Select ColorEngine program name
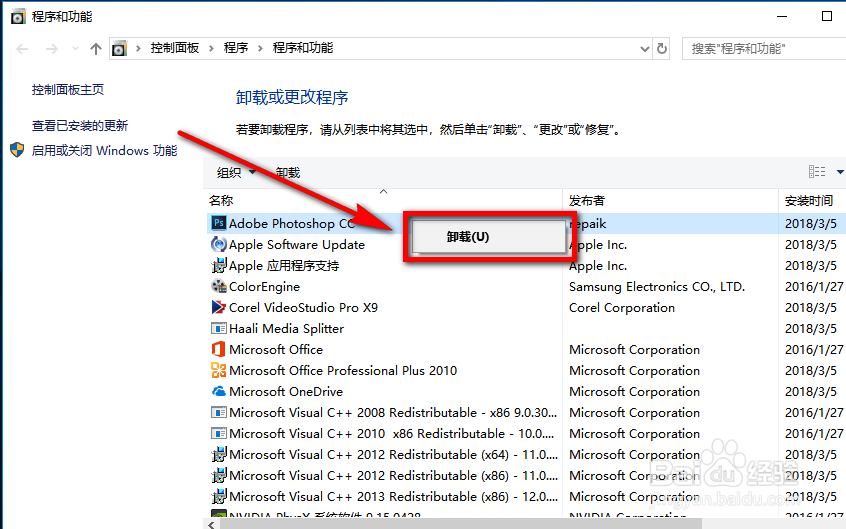Screen dimensions: 846x529 (x=264, y=287)
